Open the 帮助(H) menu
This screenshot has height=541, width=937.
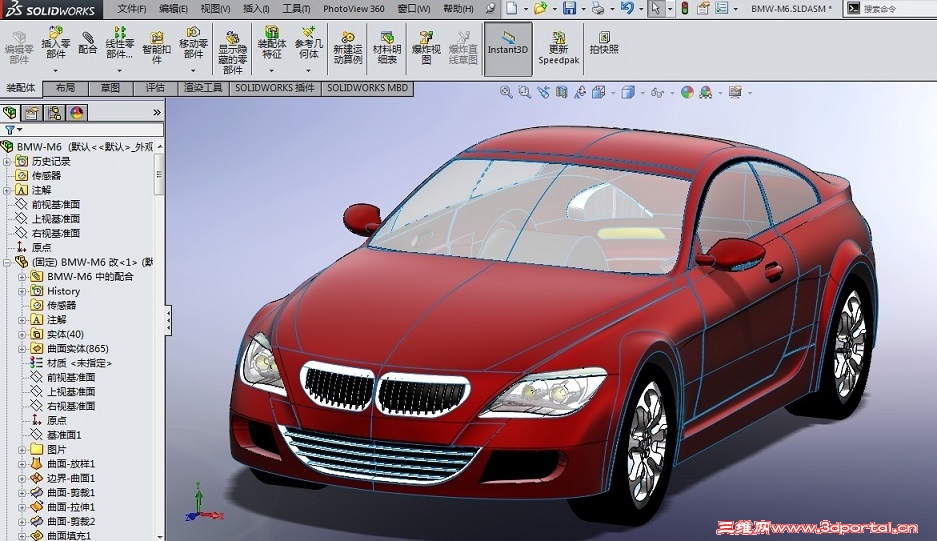pyautogui.click(x=458, y=8)
